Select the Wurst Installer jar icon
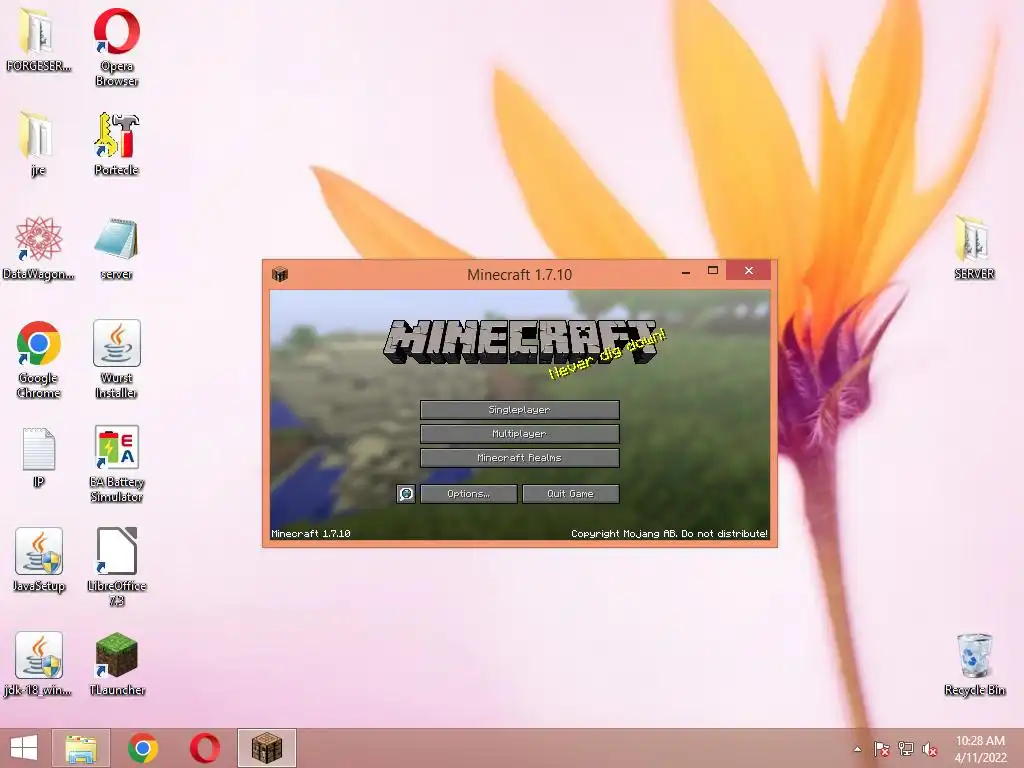 pyautogui.click(x=117, y=359)
